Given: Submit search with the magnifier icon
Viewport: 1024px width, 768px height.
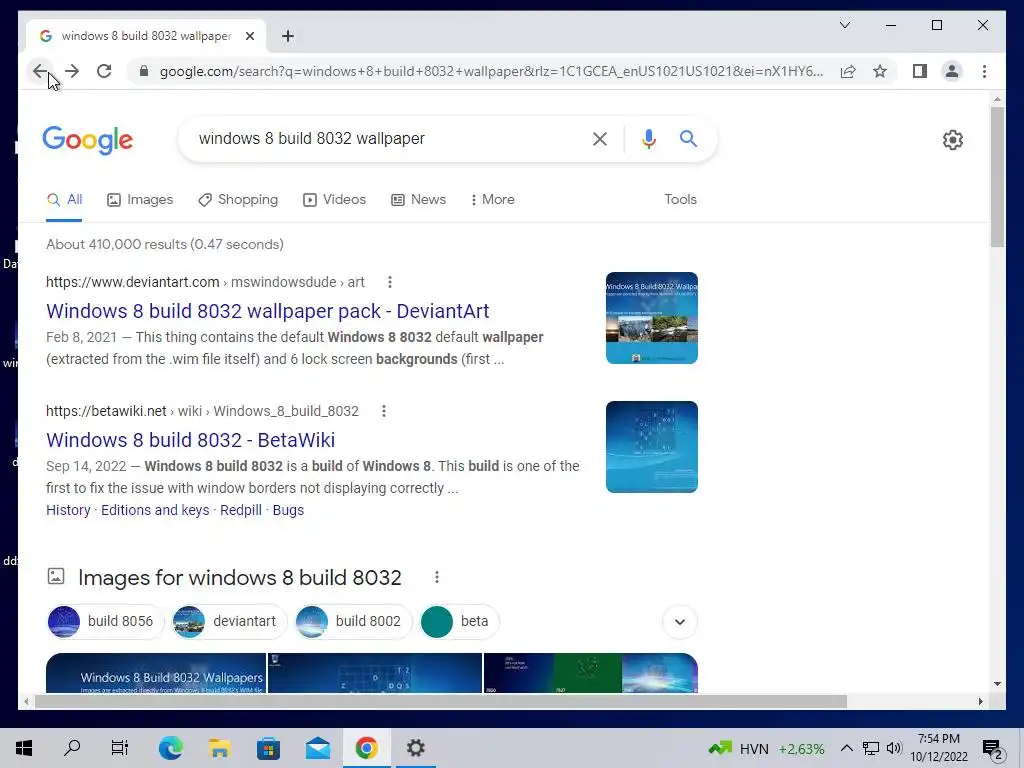Looking at the screenshot, I should click(688, 138).
